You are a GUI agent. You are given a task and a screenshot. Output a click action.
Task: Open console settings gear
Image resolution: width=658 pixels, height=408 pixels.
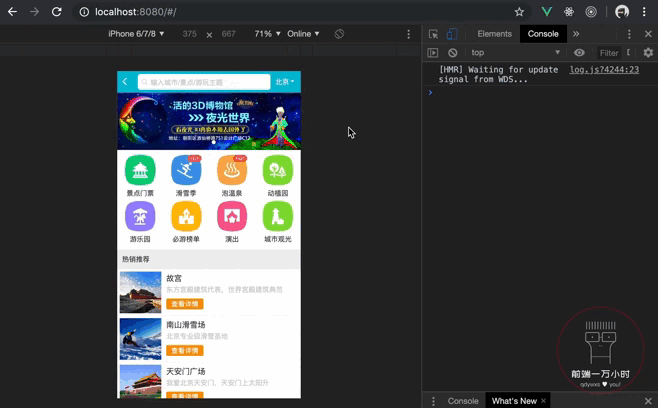click(x=648, y=52)
